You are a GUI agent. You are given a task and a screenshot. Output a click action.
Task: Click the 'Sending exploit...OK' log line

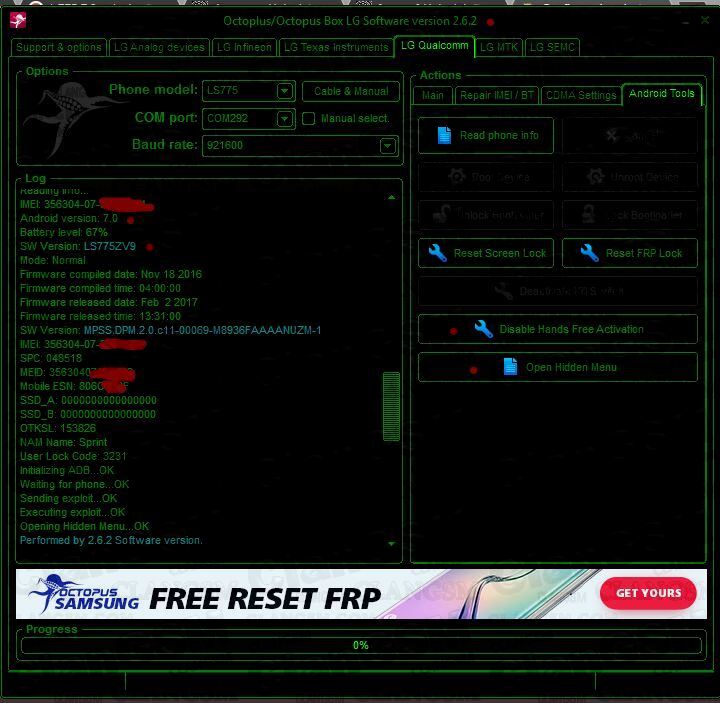tap(69, 499)
